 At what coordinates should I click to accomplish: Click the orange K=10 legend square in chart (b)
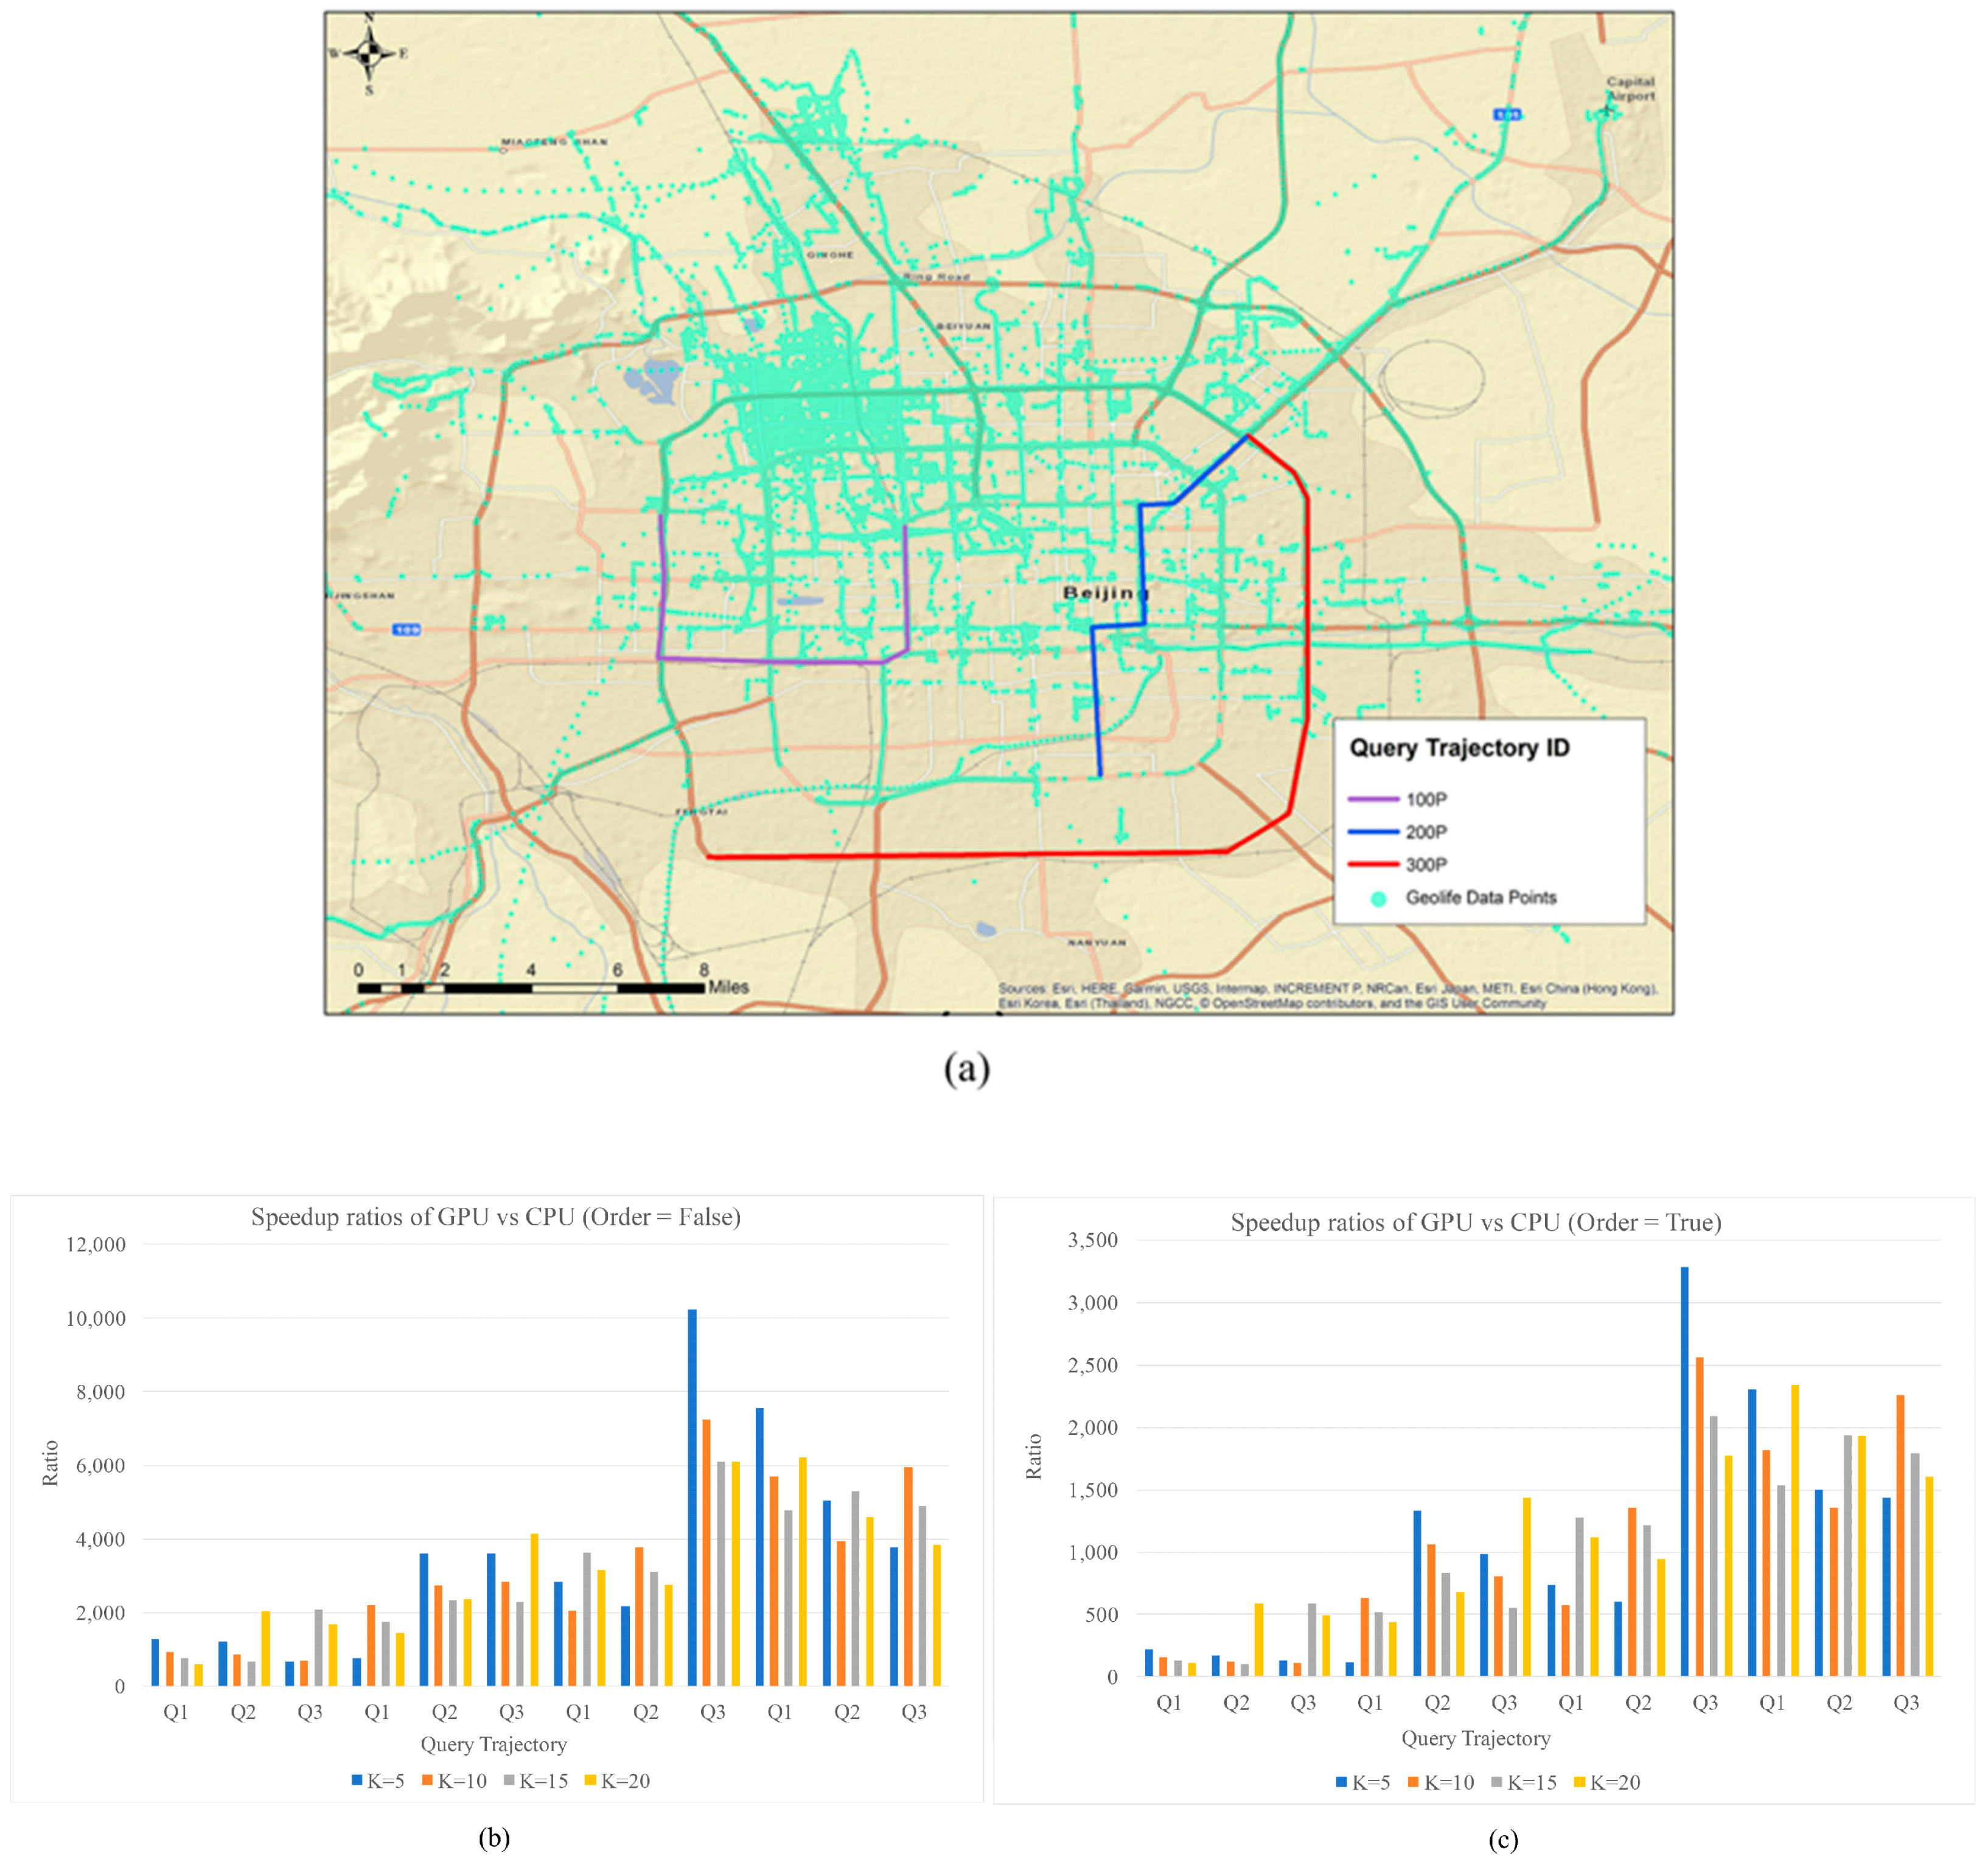427,1780
